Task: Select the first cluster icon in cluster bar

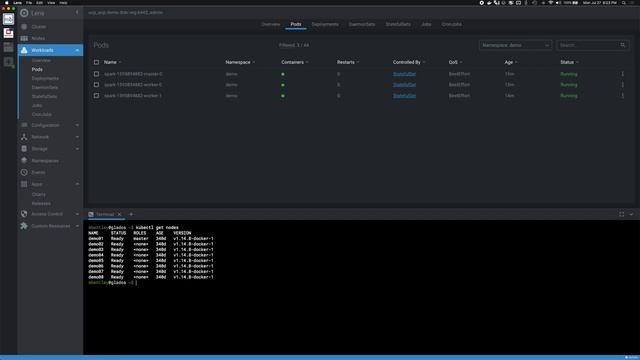Action: [x=8, y=19]
